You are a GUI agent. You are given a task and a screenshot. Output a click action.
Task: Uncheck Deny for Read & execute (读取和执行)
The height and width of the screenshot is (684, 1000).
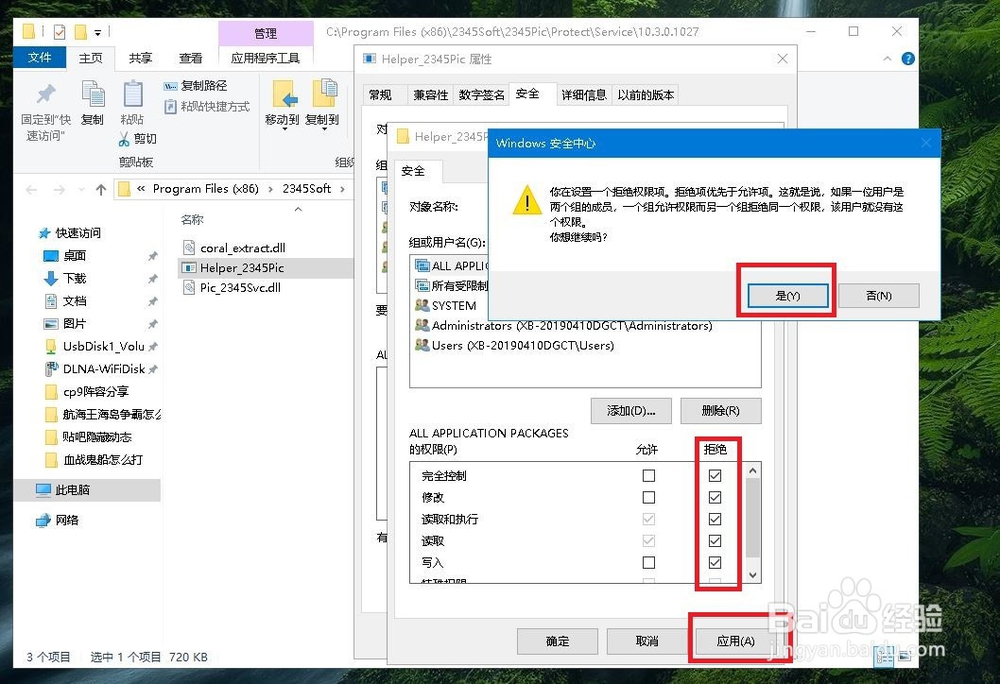pyautogui.click(x=715, y=519)
